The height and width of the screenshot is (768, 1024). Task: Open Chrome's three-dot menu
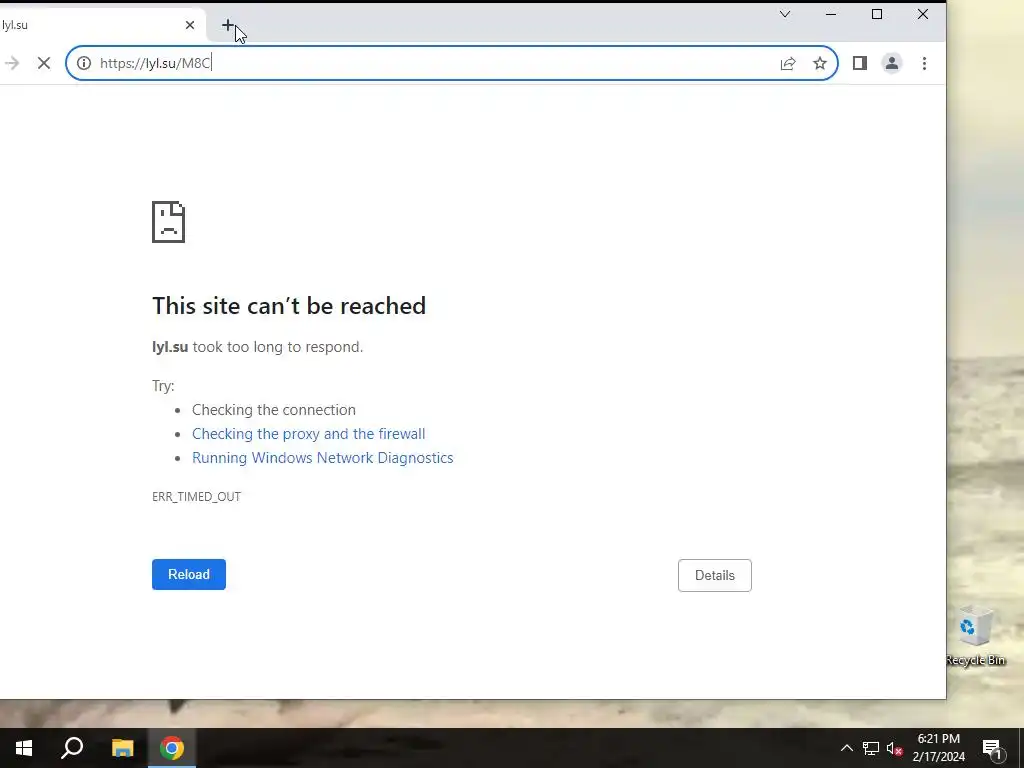(924, 63)
